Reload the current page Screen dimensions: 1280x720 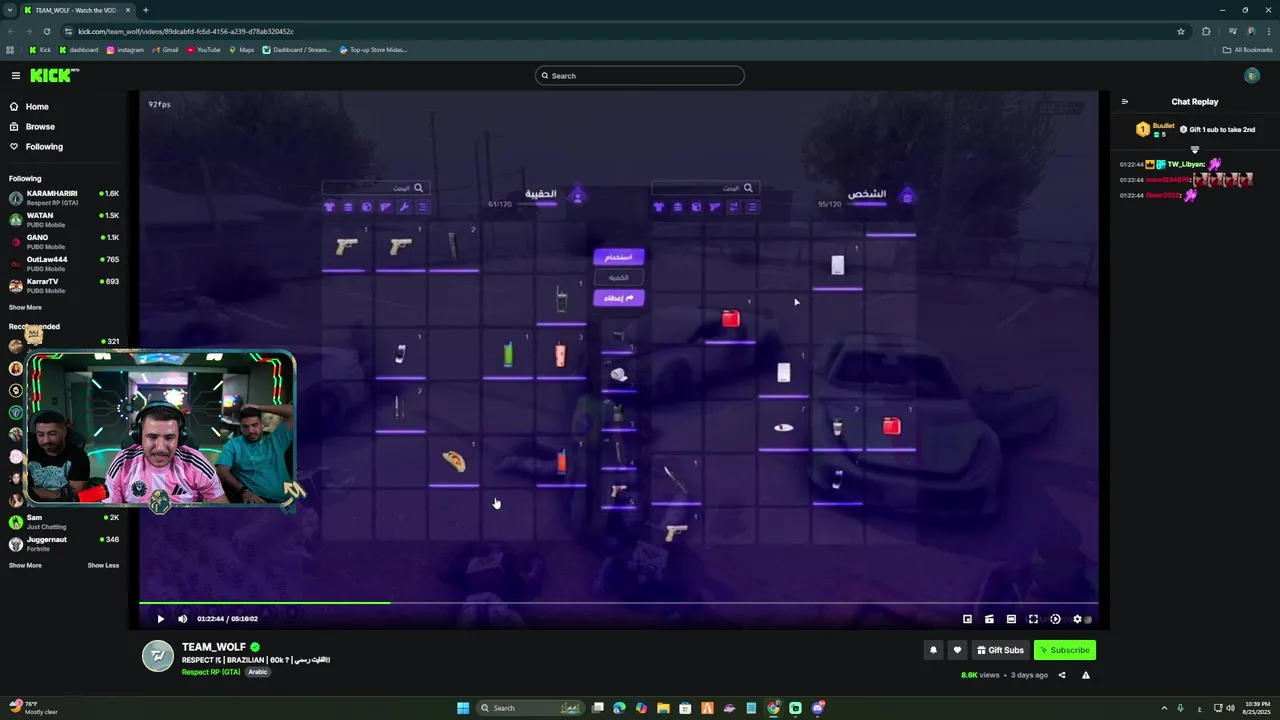47,31
